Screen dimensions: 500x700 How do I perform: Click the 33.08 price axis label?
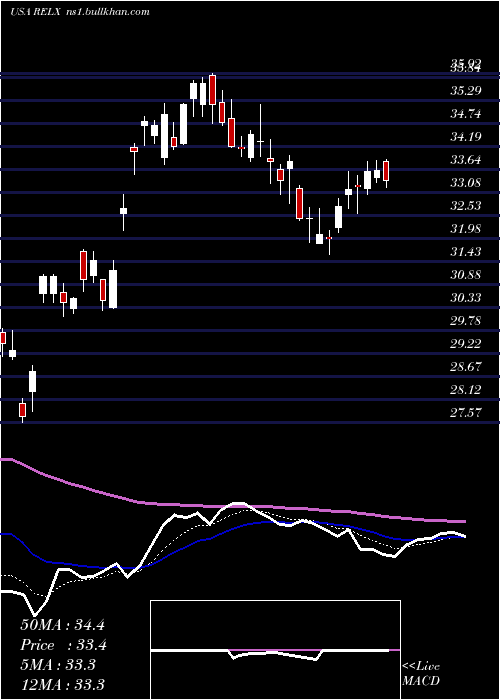466,183
